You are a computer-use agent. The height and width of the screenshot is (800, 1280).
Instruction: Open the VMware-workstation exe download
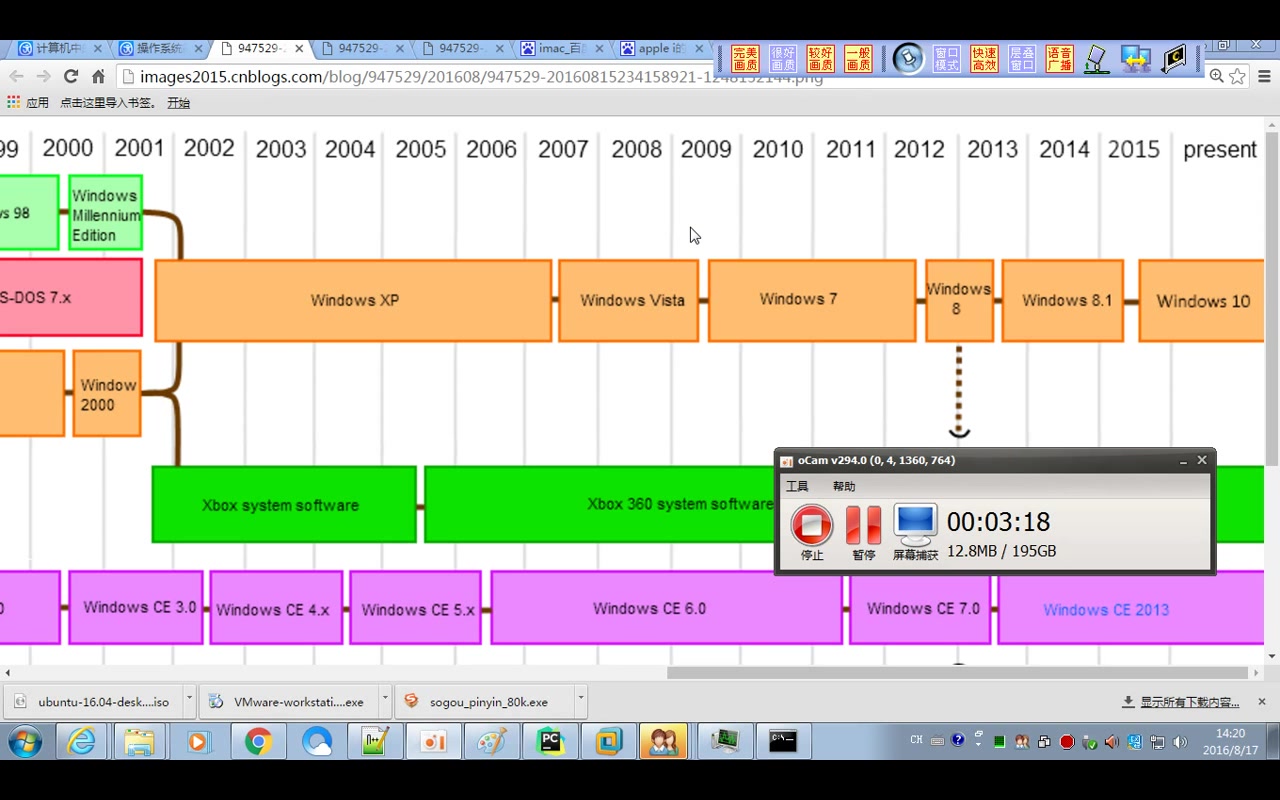(x=288, y=702)
